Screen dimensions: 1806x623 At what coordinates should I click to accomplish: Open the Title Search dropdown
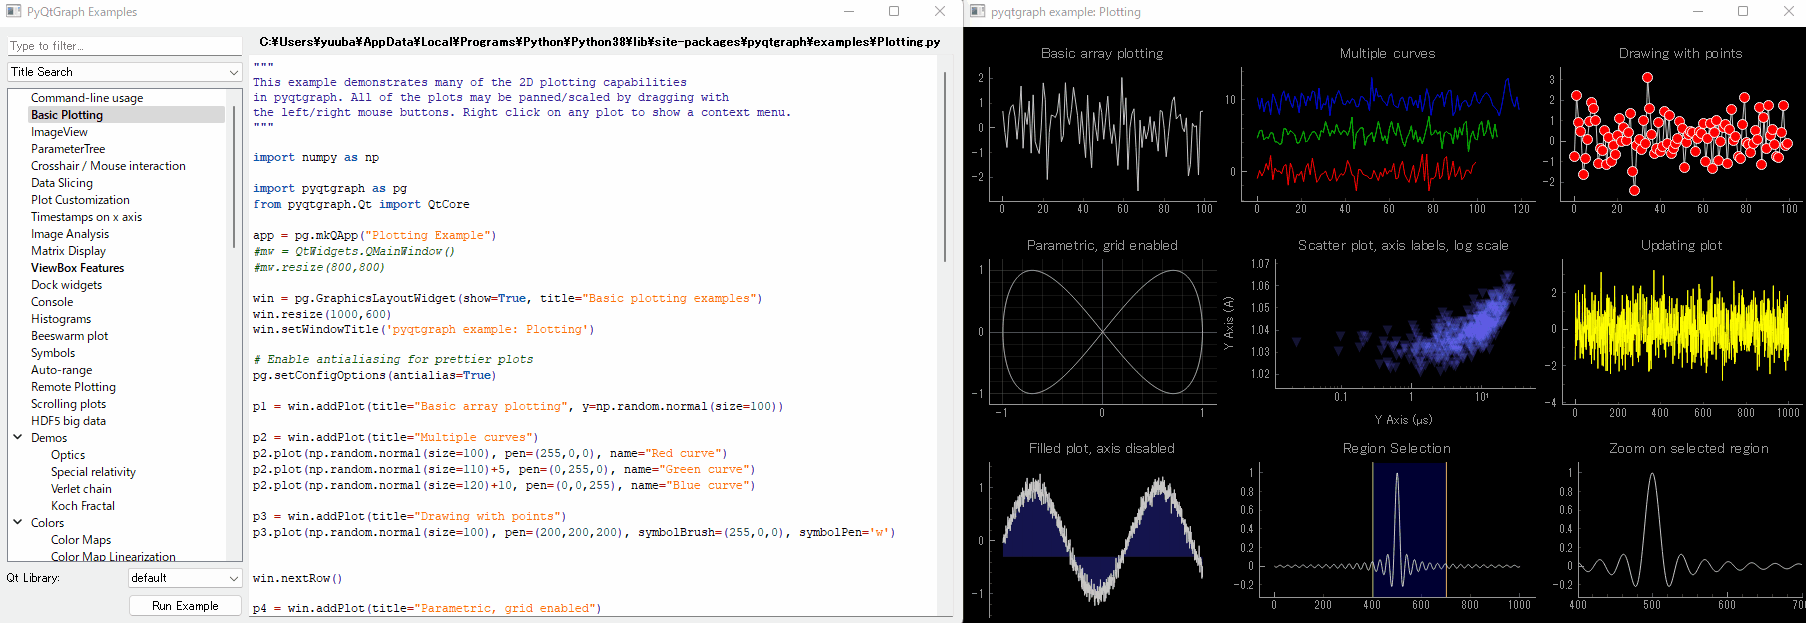(x=125, y=72)
